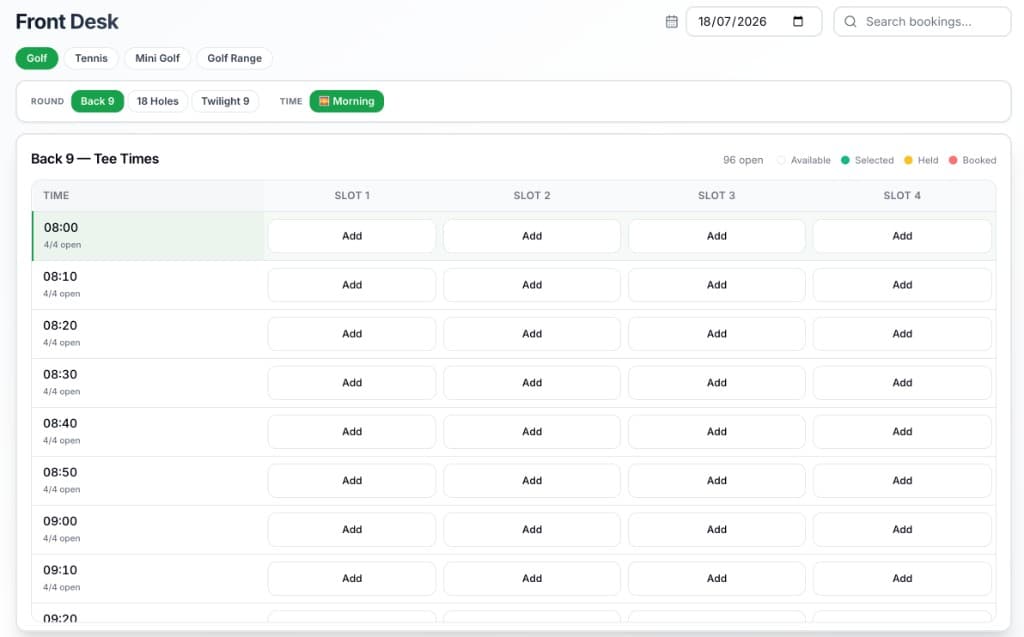This screenshot has height=637, width=1024.
Task: Add booking at 08:00 Slot 1
Action: pos(352,236)
